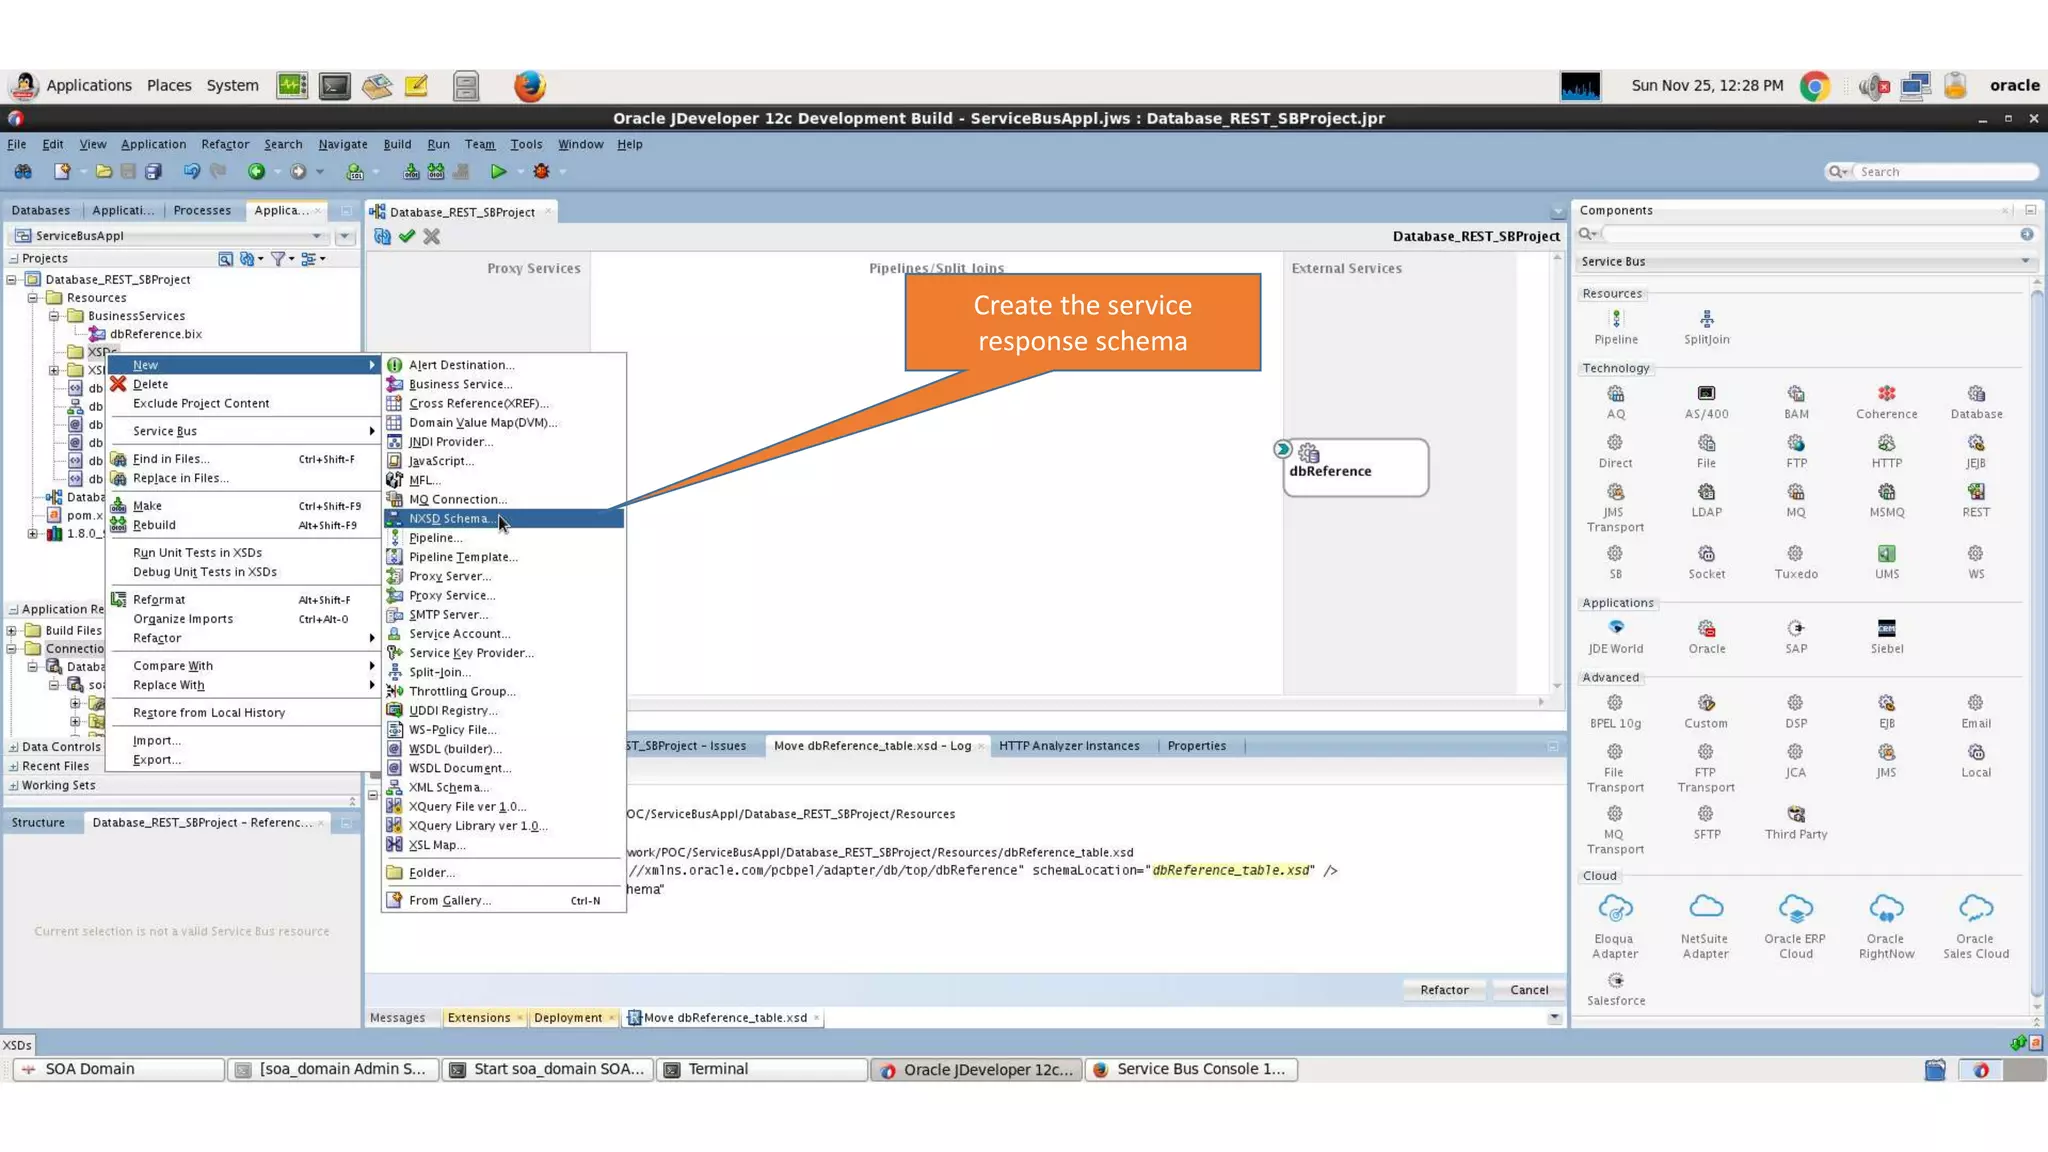Switch to Terminal in the taskbar
2048x1152 pixels.
[x=761, y=1069]
